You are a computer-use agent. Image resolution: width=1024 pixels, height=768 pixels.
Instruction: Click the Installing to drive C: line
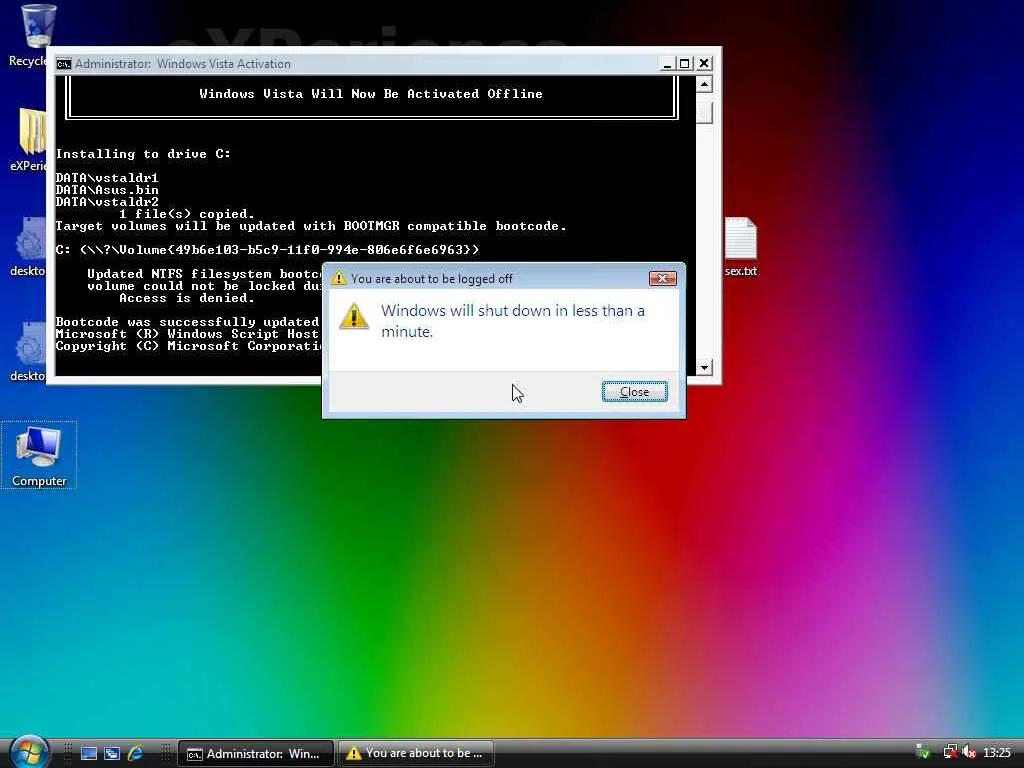tap(143, 154)
